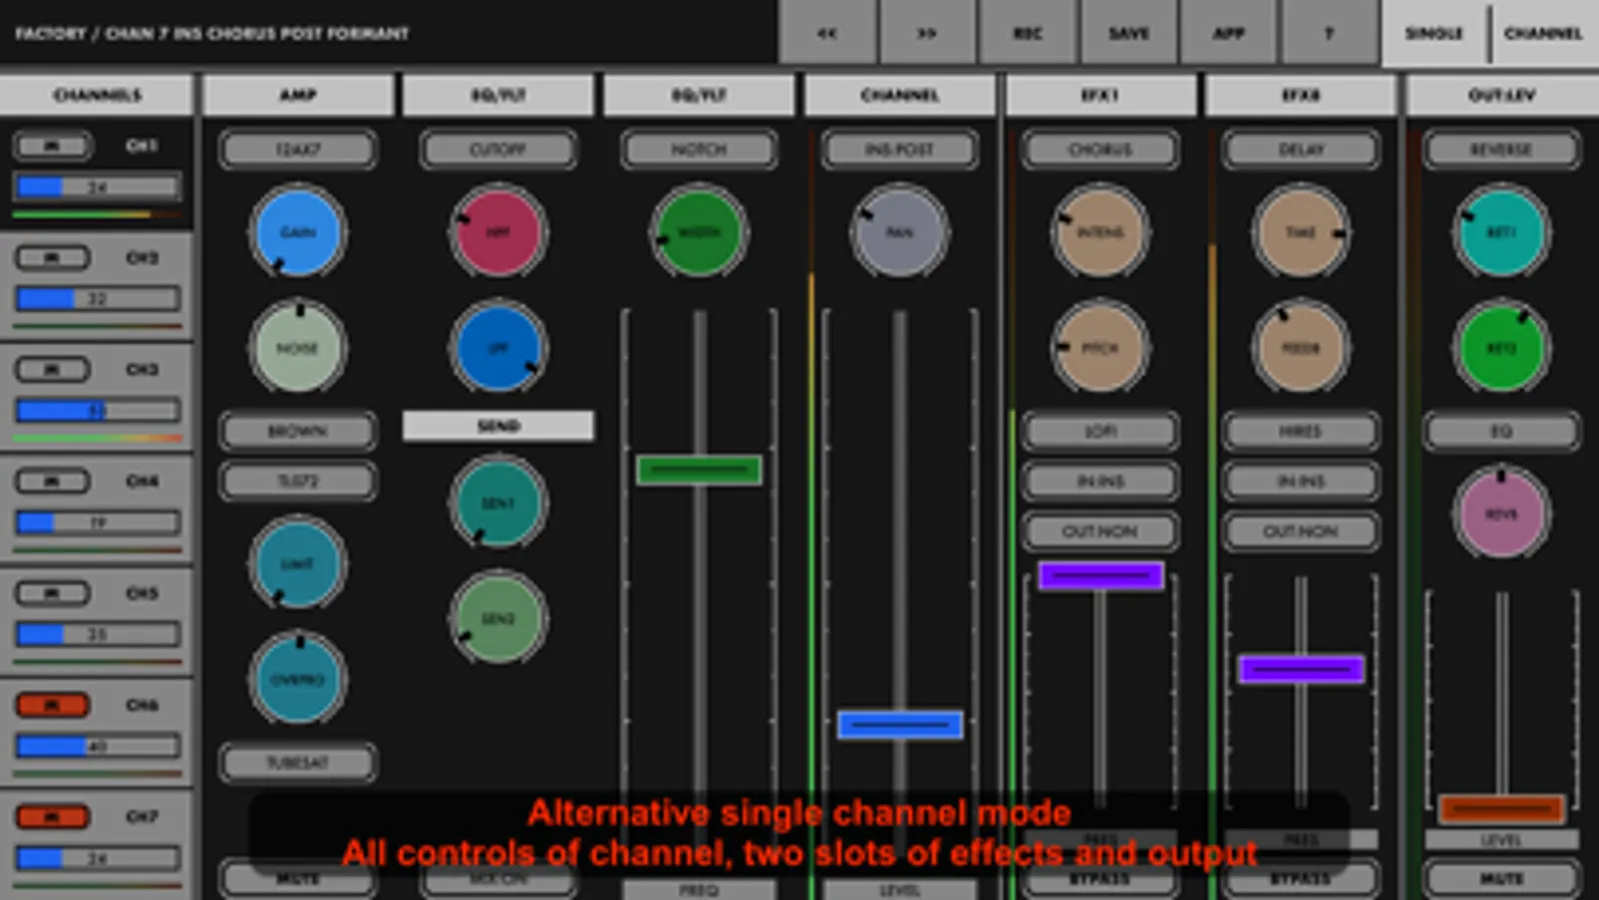Go to next preset with >> button

[927, 33]
